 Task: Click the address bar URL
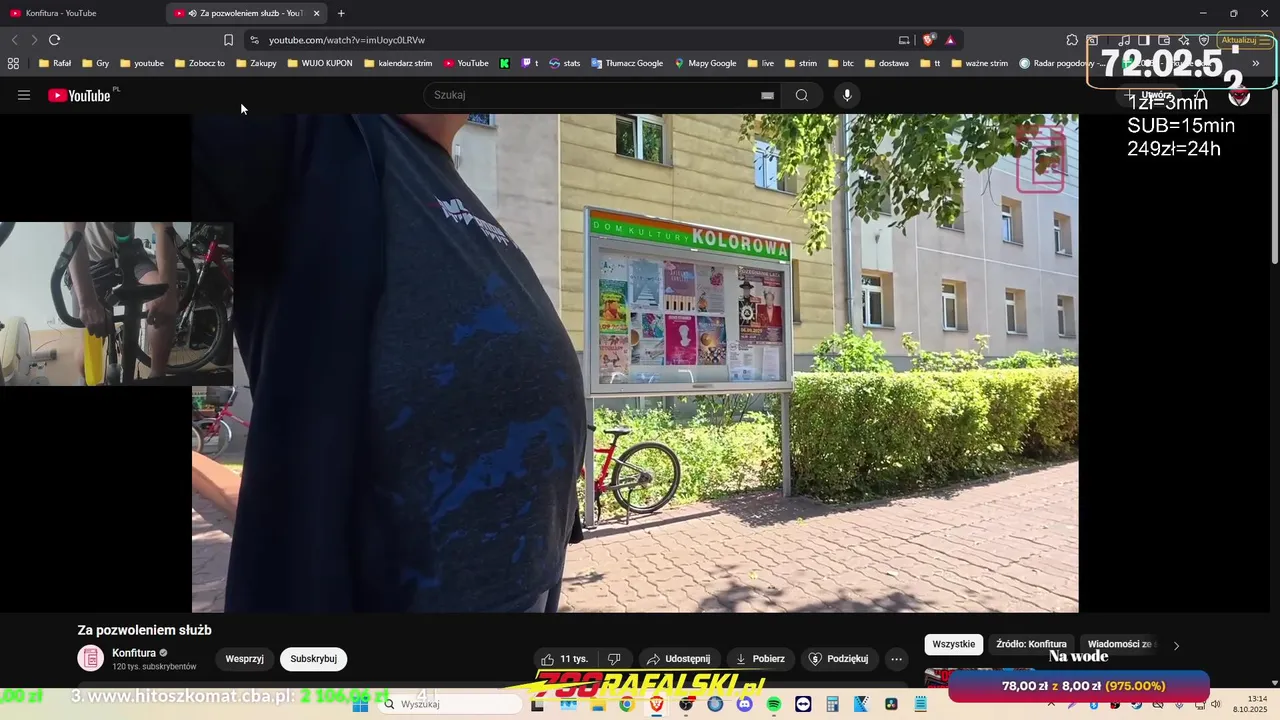(x=347, y=40)
